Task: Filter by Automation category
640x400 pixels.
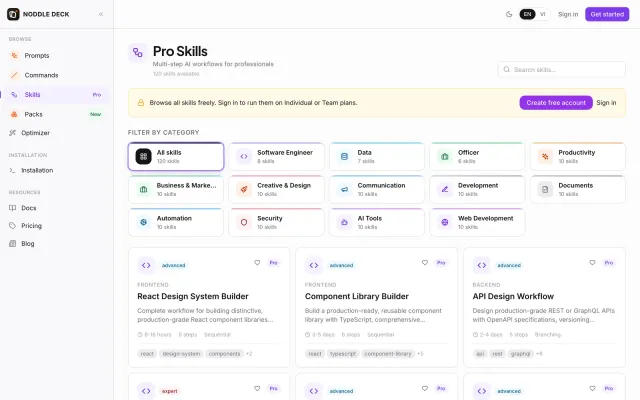Action: click(176, 222)
